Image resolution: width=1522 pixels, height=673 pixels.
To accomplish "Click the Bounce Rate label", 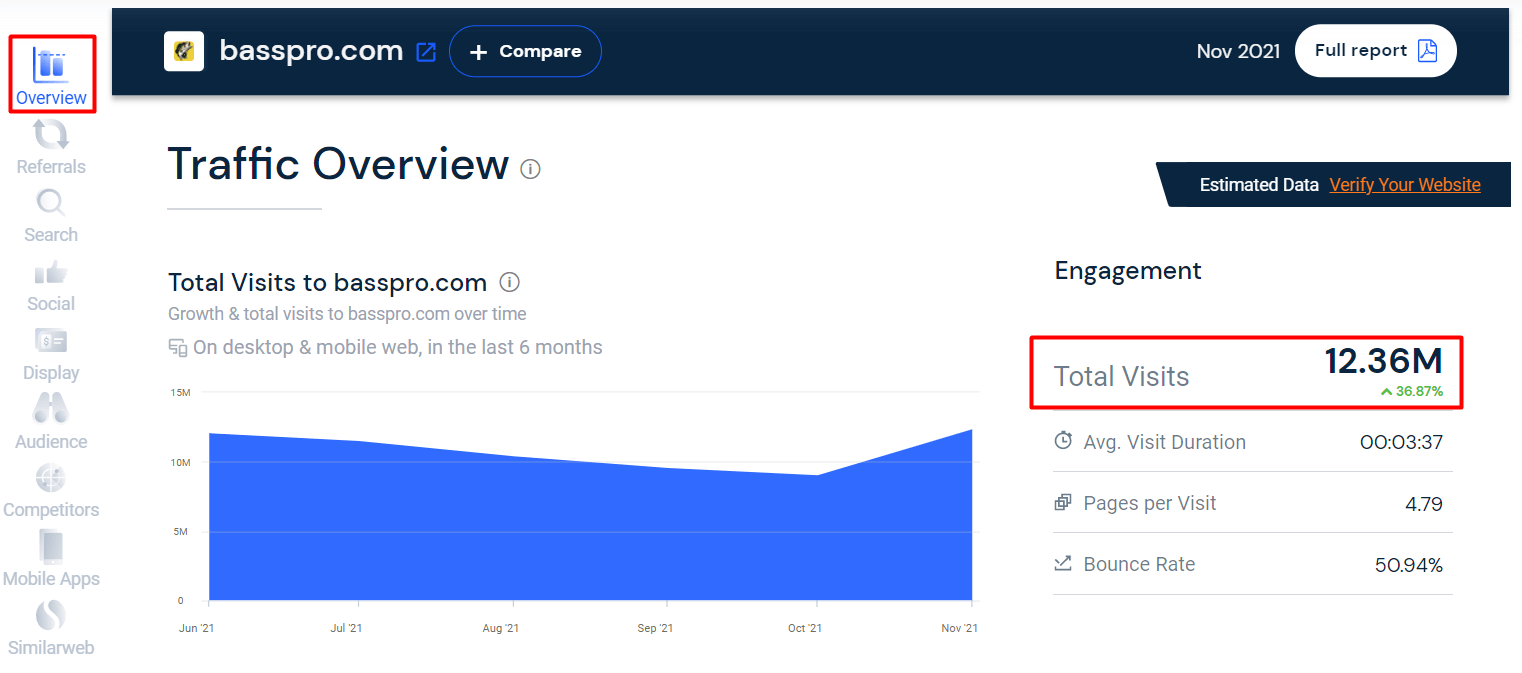I will 1139,564.
